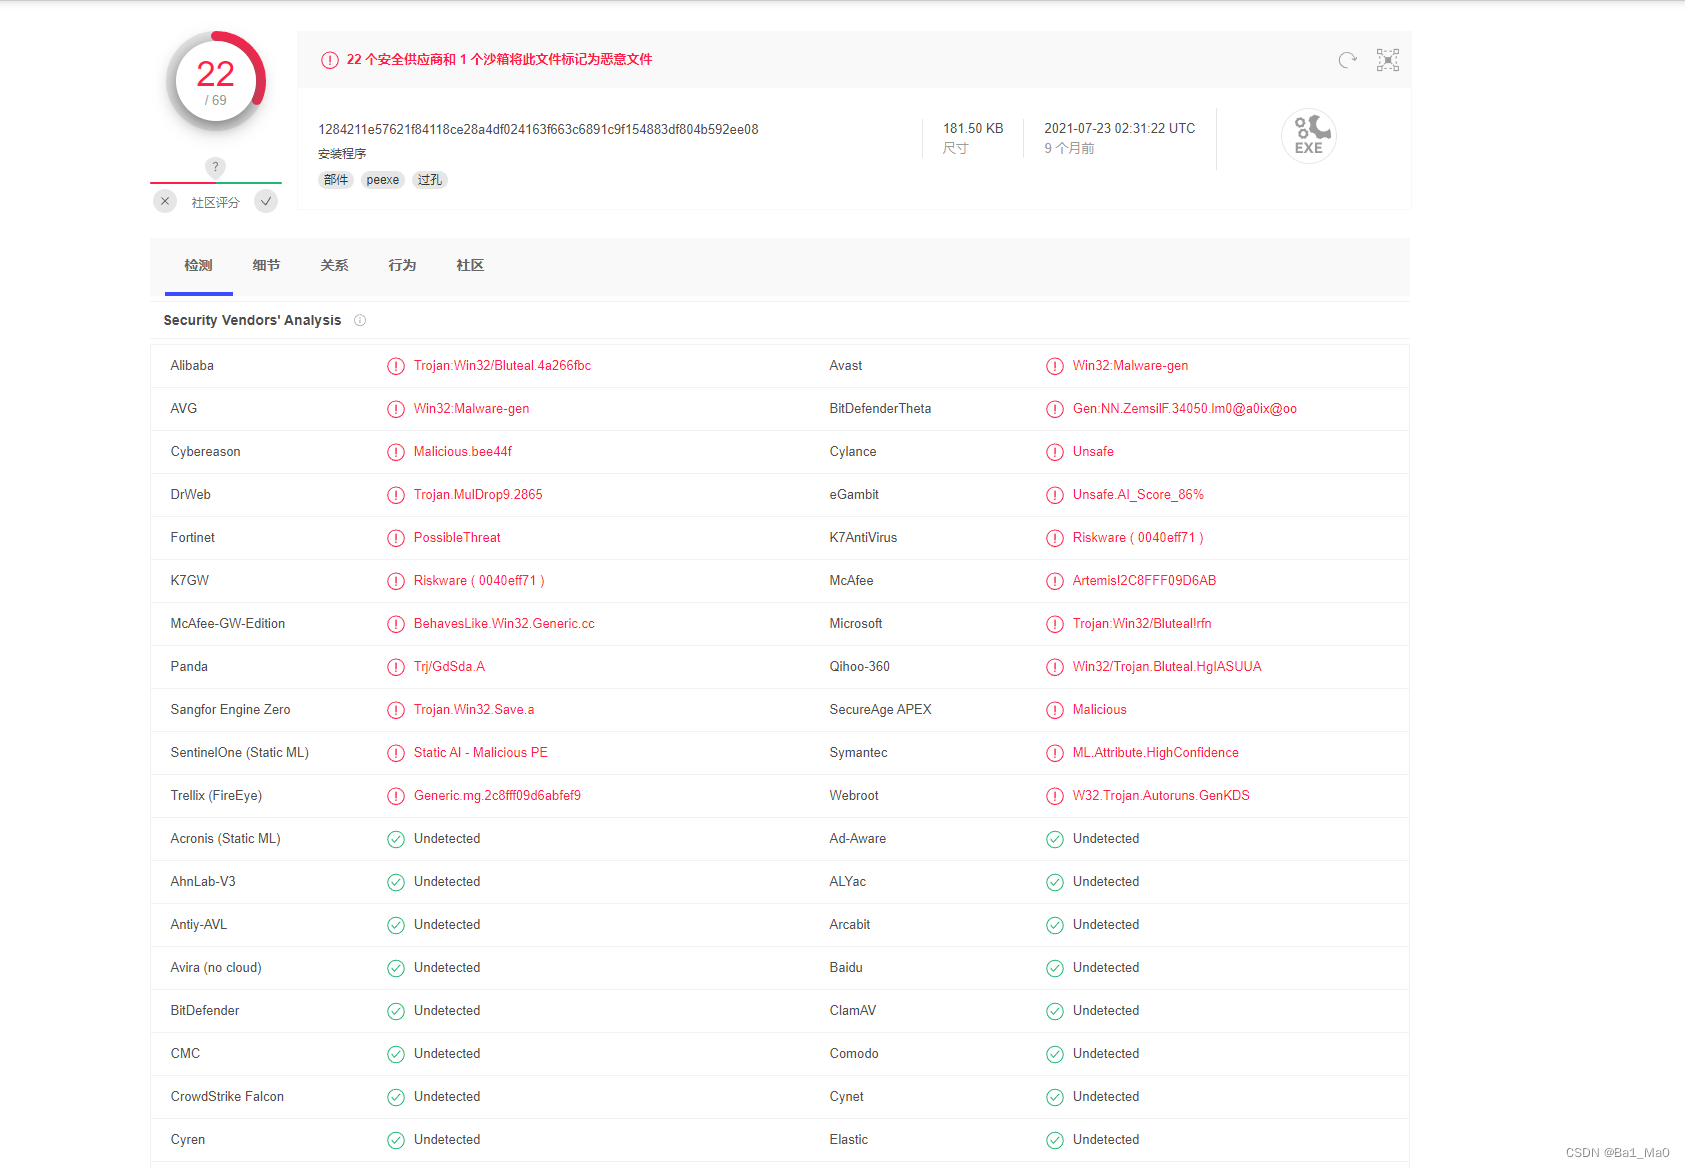The image size is (1685, 1168).
Task: Open the 行为 behavior tab
Action: tap(402, 265)
